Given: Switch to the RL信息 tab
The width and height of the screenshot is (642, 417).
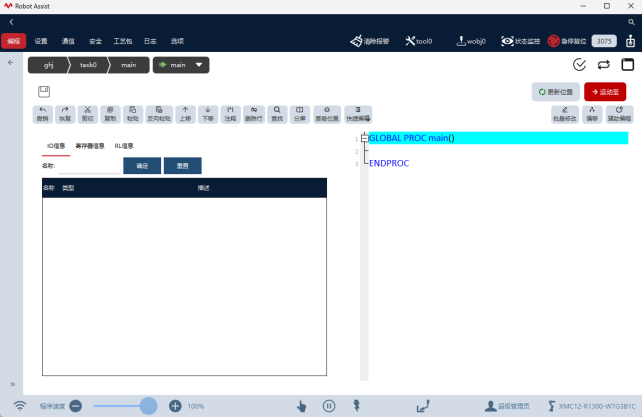Looking at the screenshot, I should tap(124, 146).
